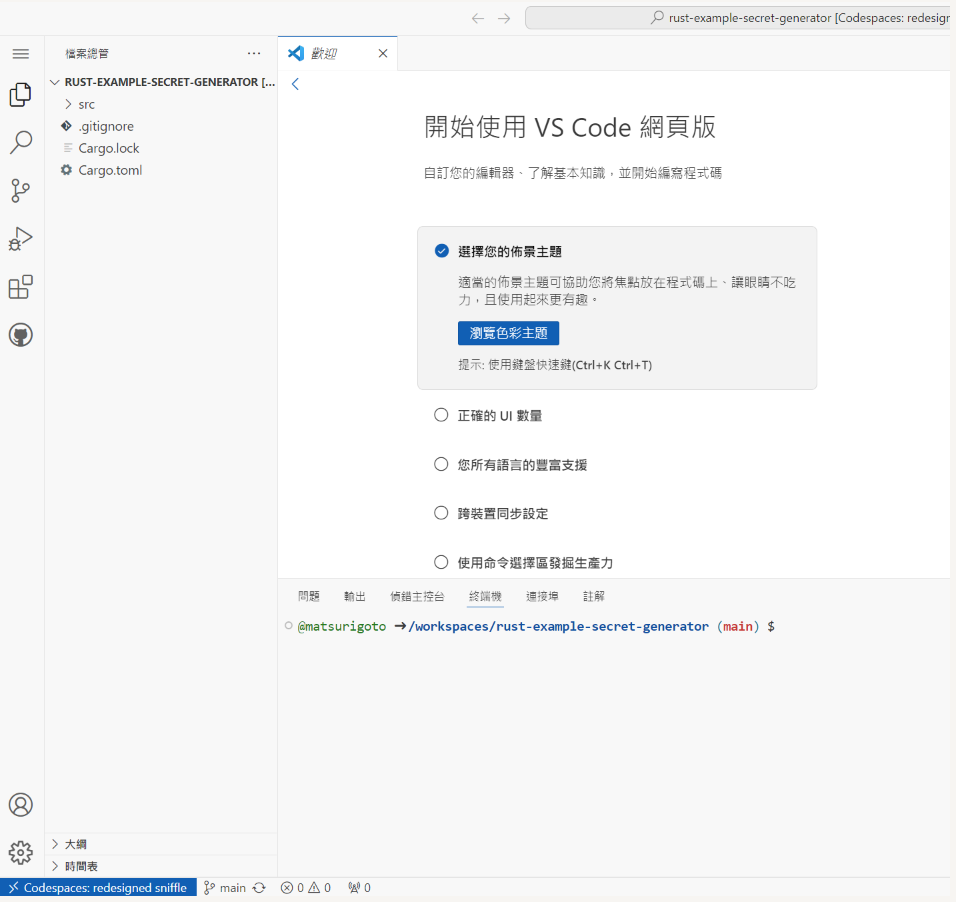Viewport: 956px width, 902px height.
Task: Select the 跨裝置同步設定 step
Action: tap(491, 514)
